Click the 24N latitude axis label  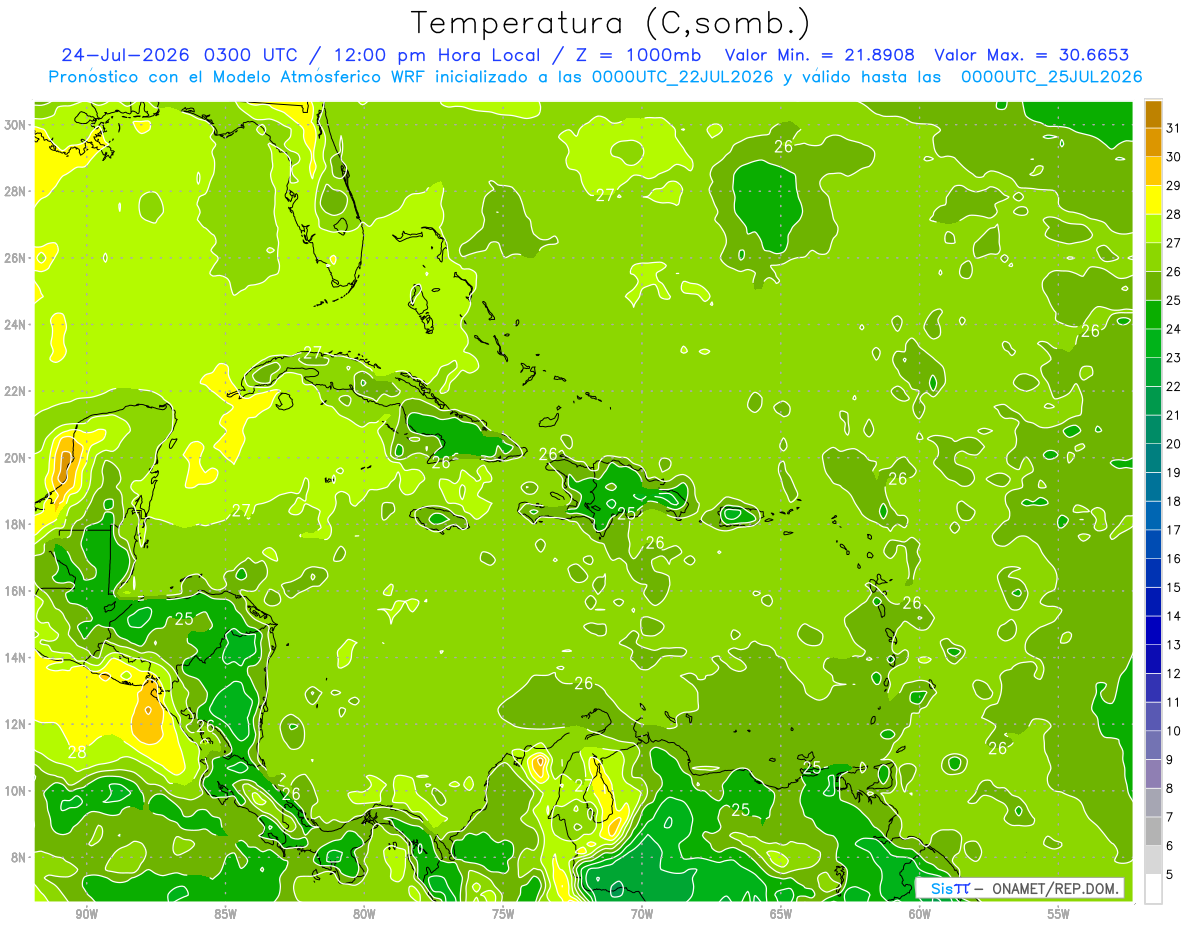16,324
